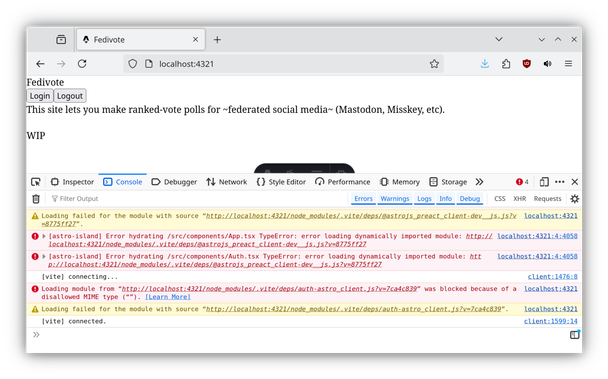Image resolution: width=608 pixels, height=379 pixels.
Task: Switch to the Style Editor tab
Action: [282, 182]
